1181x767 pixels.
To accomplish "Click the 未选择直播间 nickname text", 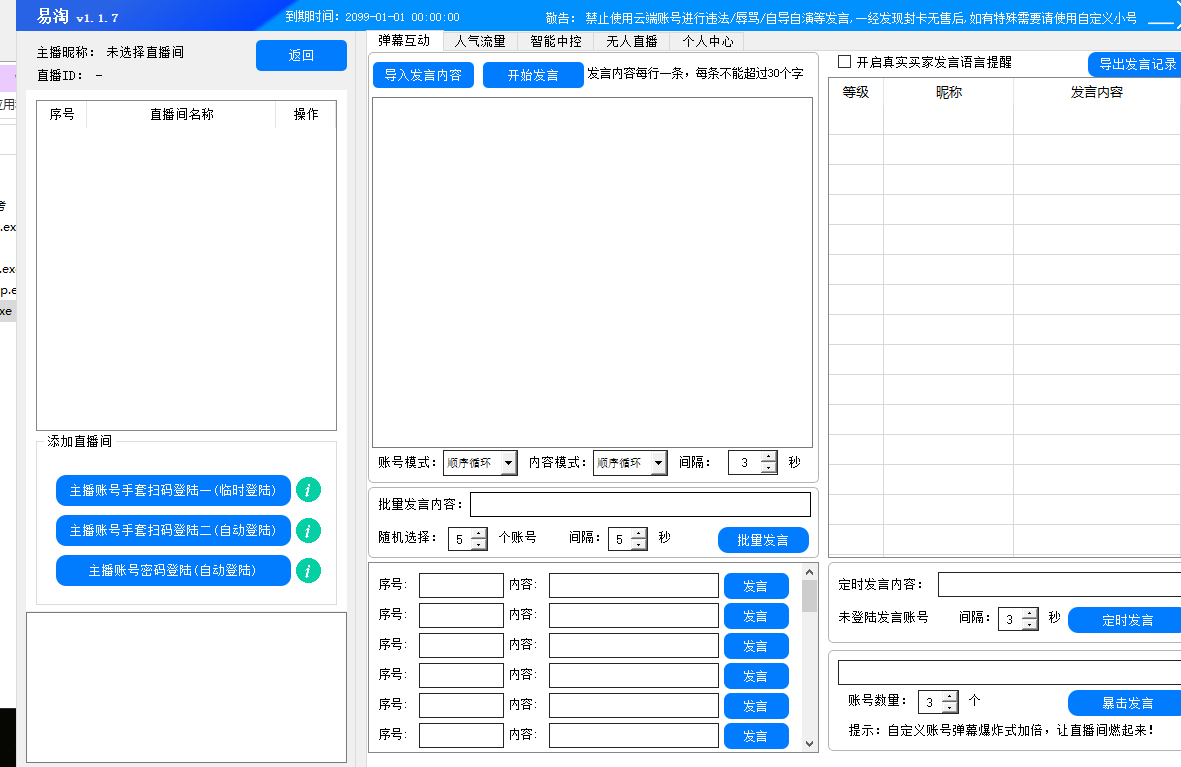I will click(145, 53).
